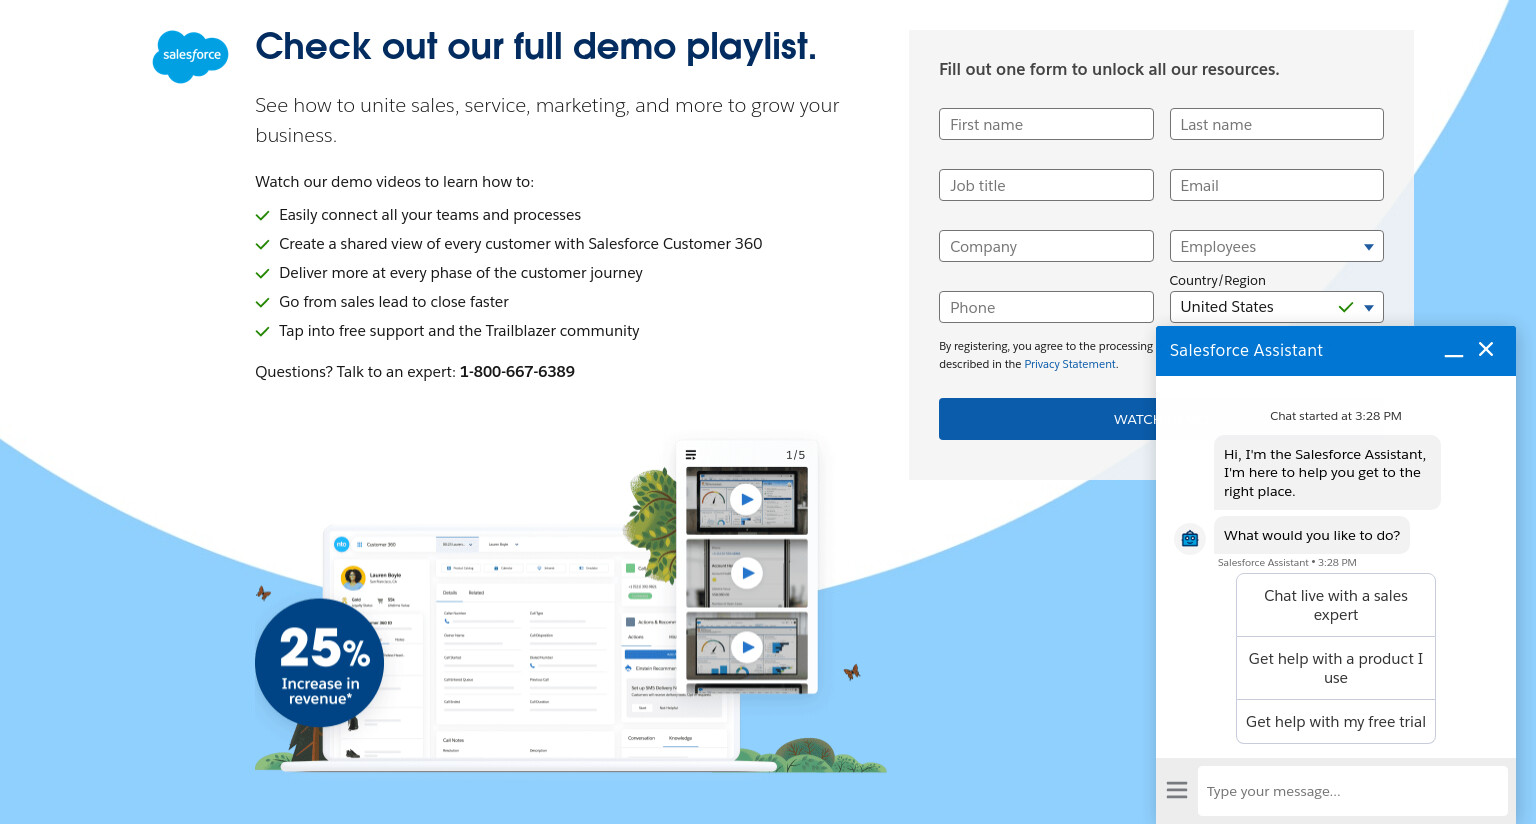The height and width of the screenshot is (824, 1536).
Task: Click the Phone input field
Action: click(x=1046, y=307)
